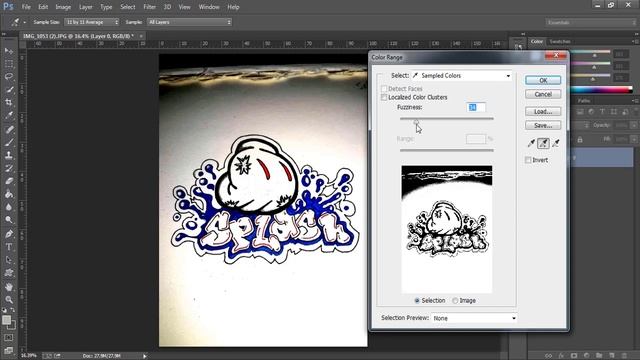
Task: Open the tool preset picker arrow
Action: 24,22
